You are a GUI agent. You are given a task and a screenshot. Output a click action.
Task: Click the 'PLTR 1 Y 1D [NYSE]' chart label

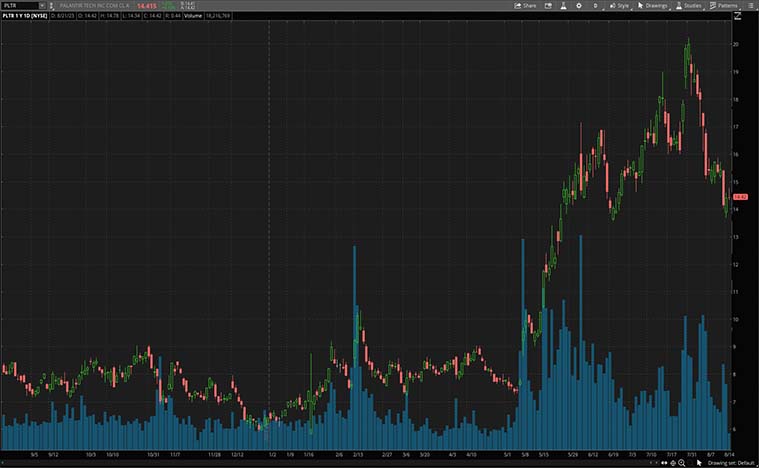pos(25,15)
